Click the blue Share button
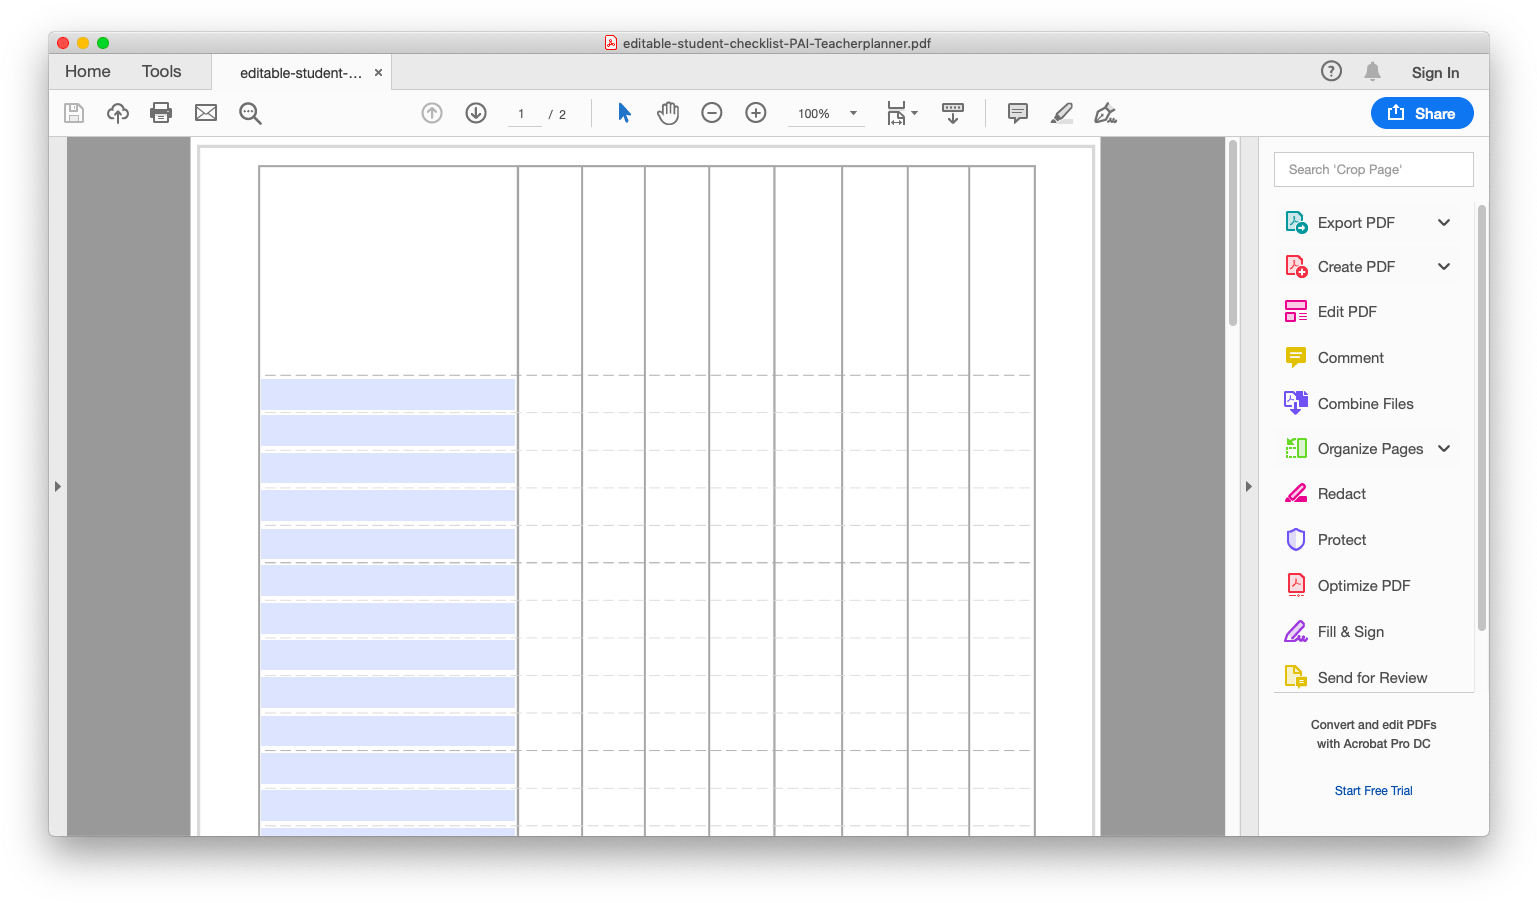The width and height of the screenshot is (1537, 903). pyautogui.click(x=1421, y=113)
